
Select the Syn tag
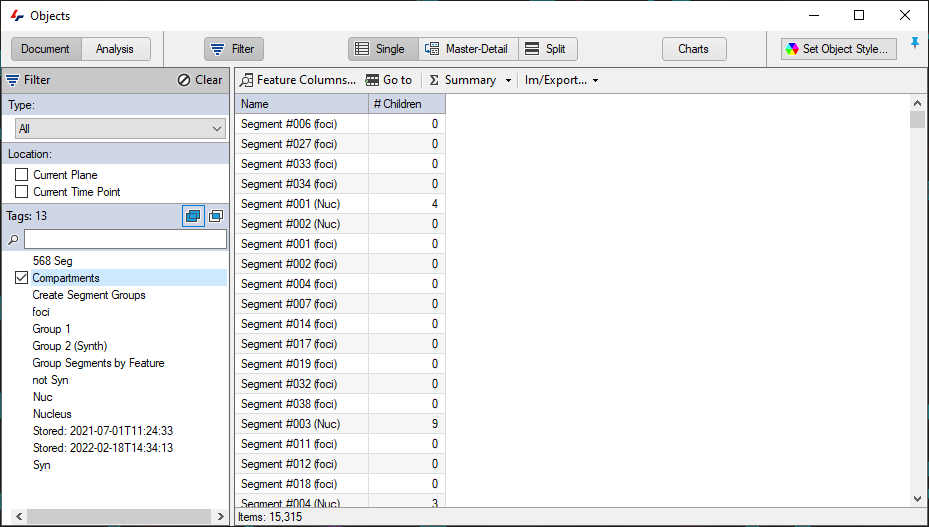point(41,465)
